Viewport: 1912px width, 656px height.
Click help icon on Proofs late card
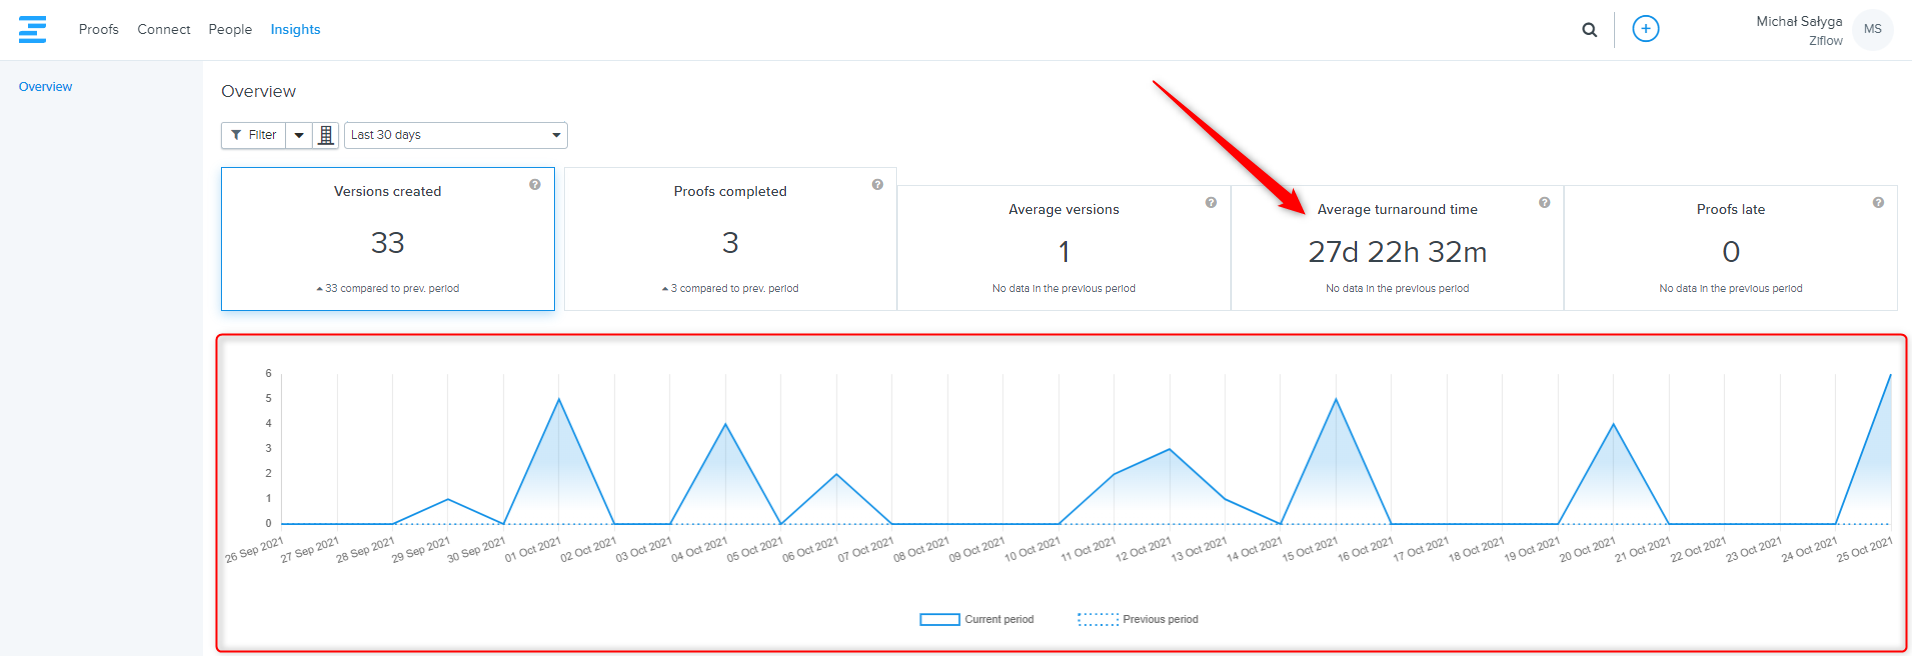(x=1878, y=203)
